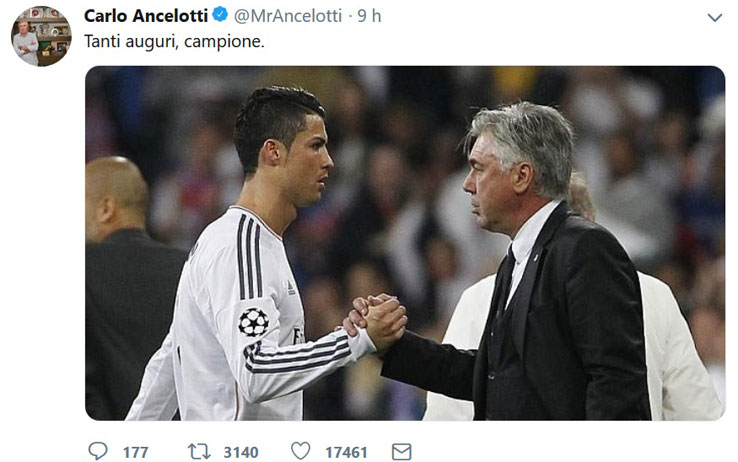
Task: Expand the tweet options chevron menu
Action: tap(714, 18)
